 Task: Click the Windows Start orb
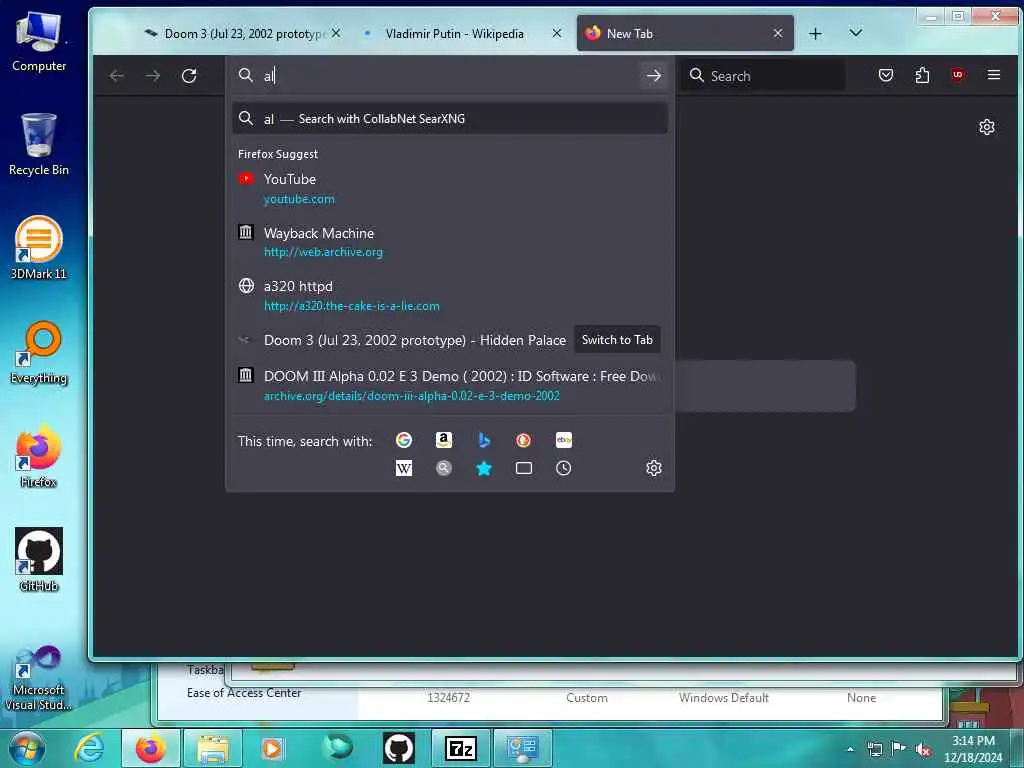coord(26,748)
